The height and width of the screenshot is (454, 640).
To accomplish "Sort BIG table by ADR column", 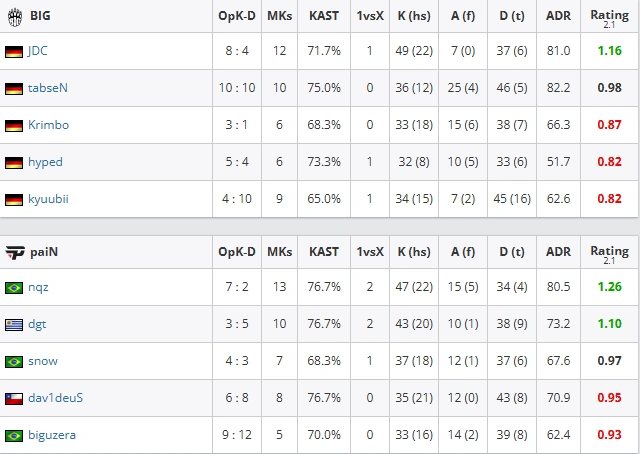I will point(558,16).
